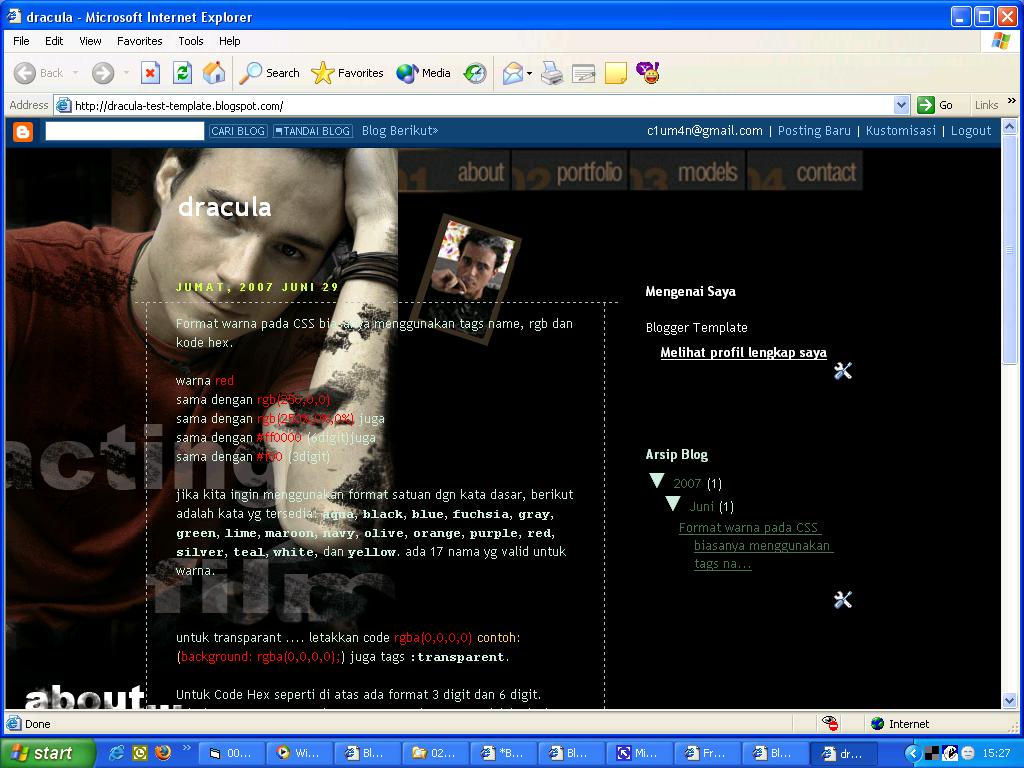Screen dimensions: 1024x768
Task: Open Yahoo Messenger toolbar icon
Action: pyautogui.click(x=648, y=73)
